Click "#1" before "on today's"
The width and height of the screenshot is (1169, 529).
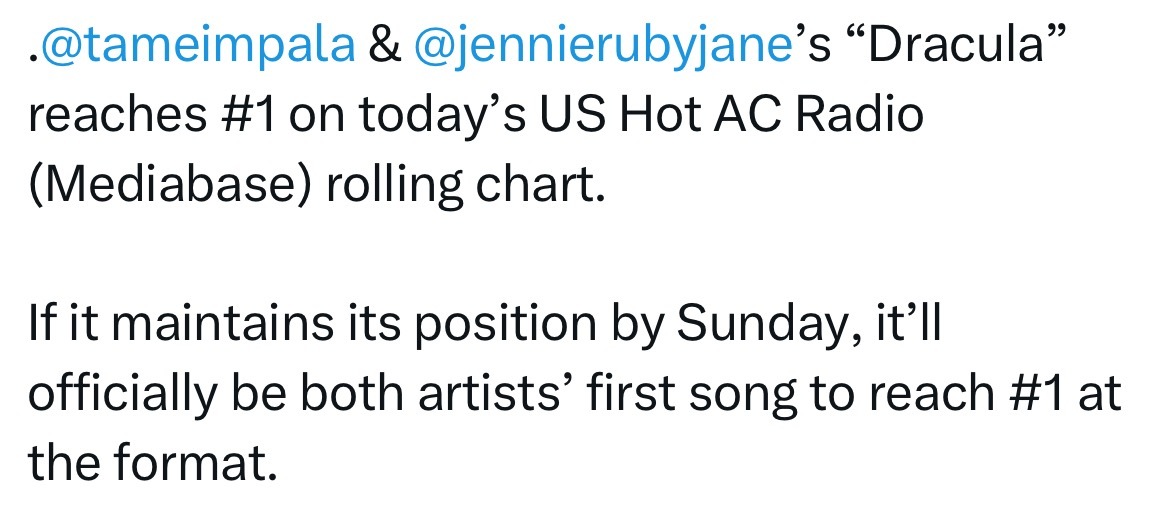point(249,115)
